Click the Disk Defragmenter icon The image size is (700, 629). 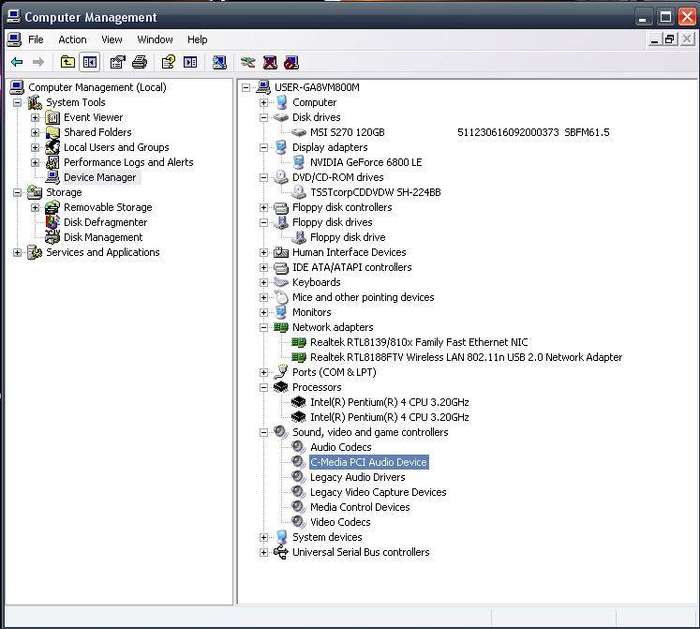click(x=53, y=222)
